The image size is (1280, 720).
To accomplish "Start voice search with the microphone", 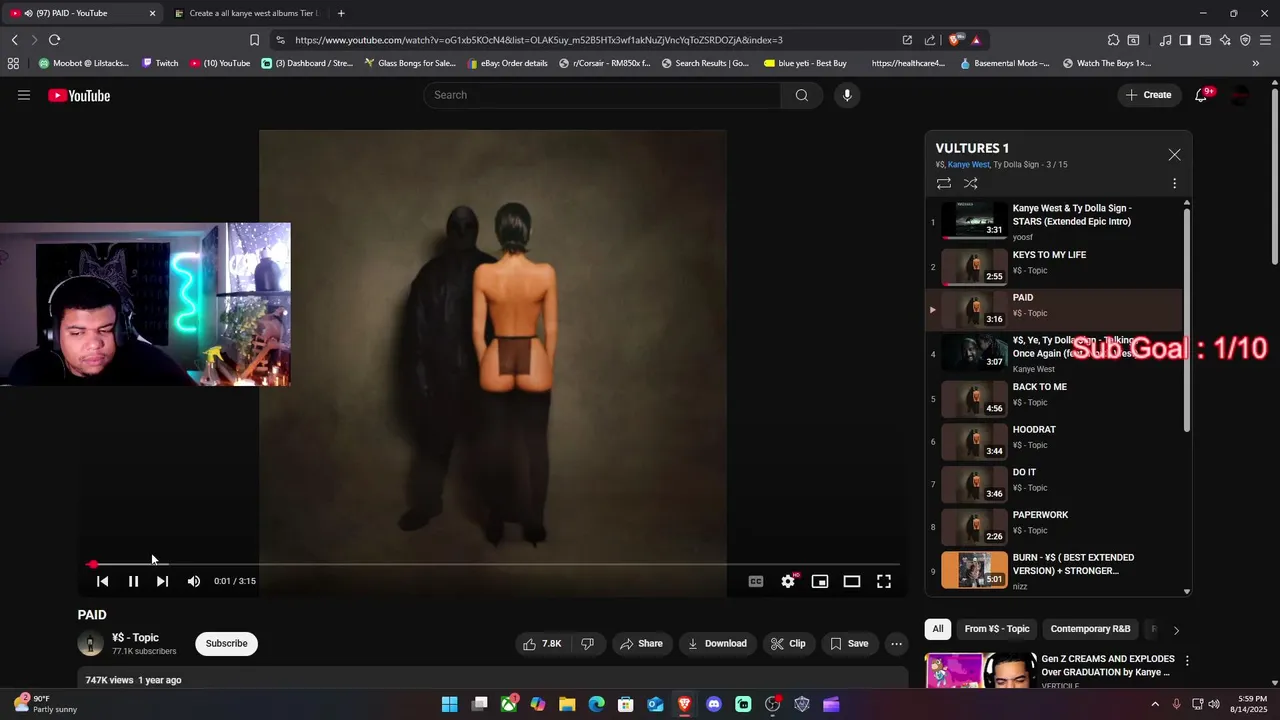I will point(847,95).
